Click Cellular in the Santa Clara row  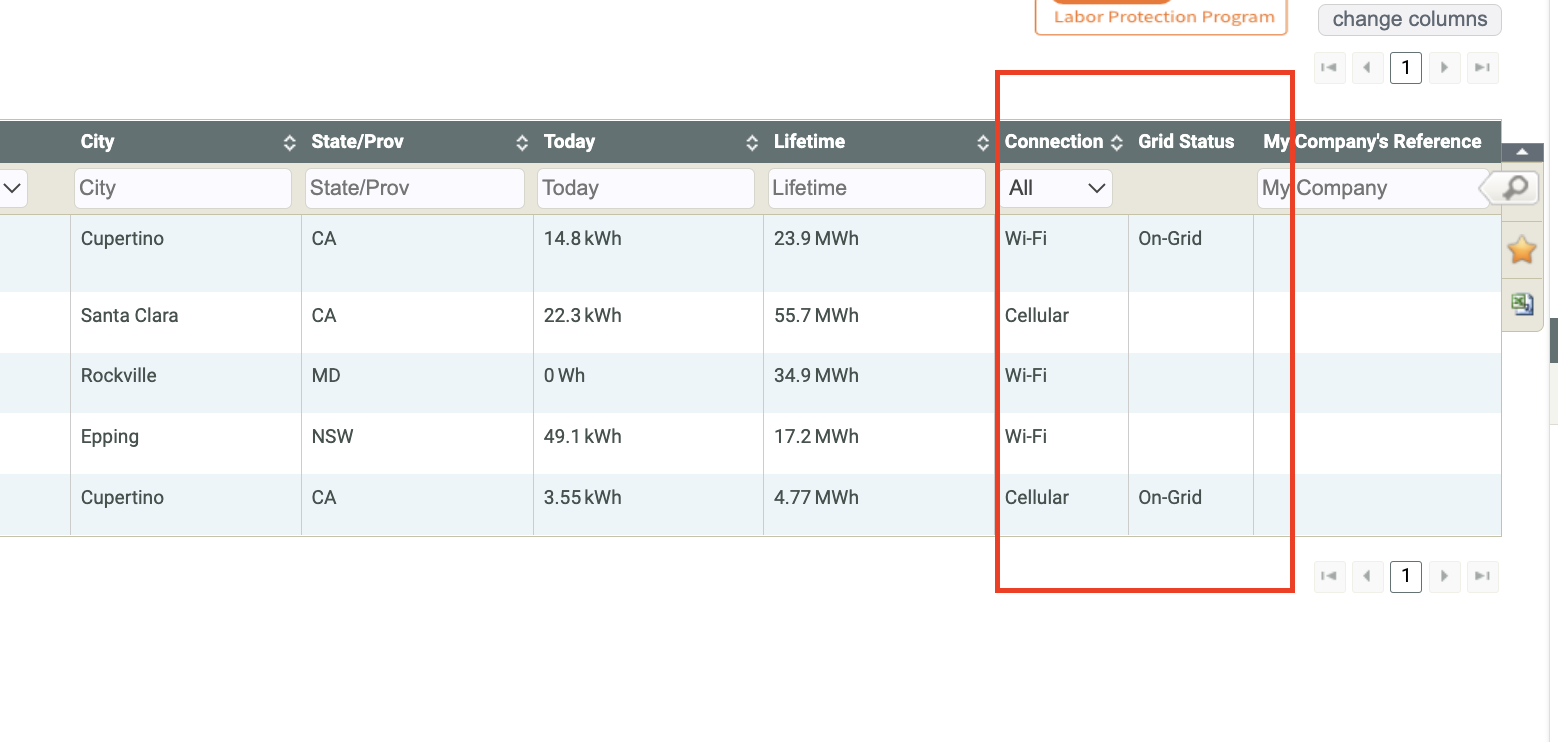(1036, 315)
